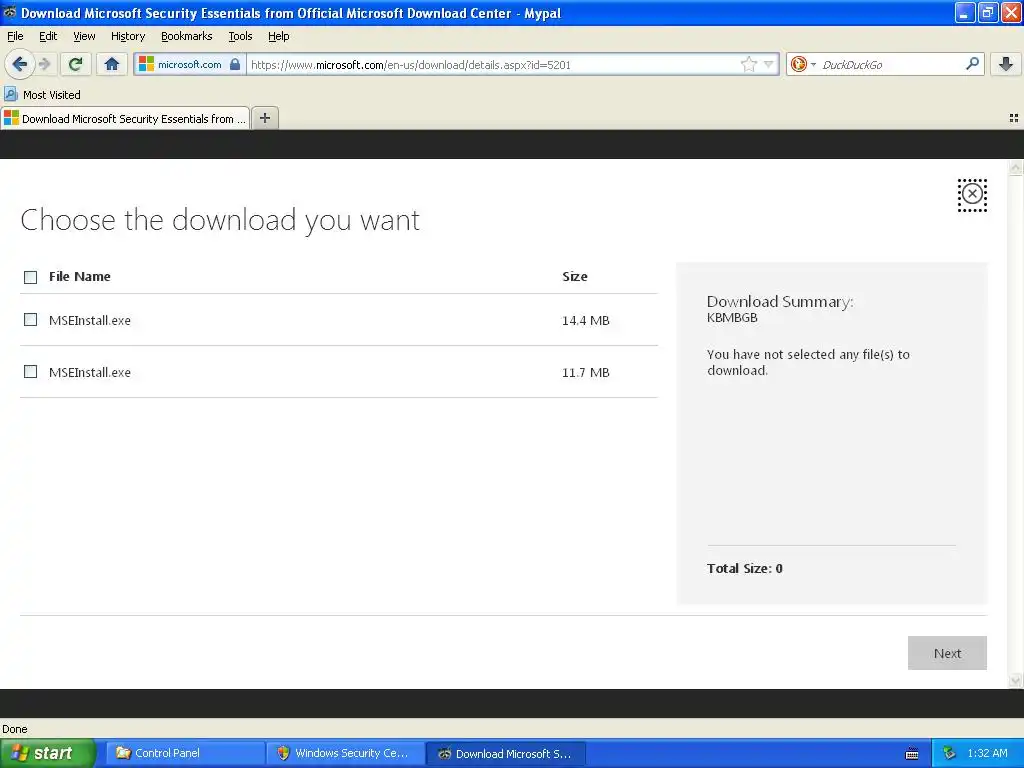
Task: Click the Download Microsoft S... taskbar button
Action: click(505, 753)
